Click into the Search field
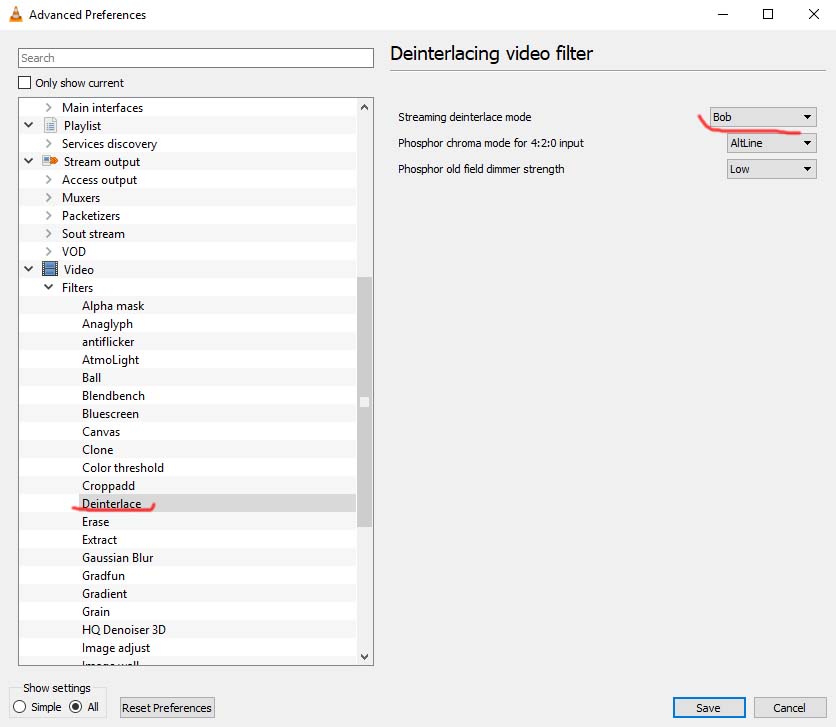836x727 pixels. pos(196,58)
